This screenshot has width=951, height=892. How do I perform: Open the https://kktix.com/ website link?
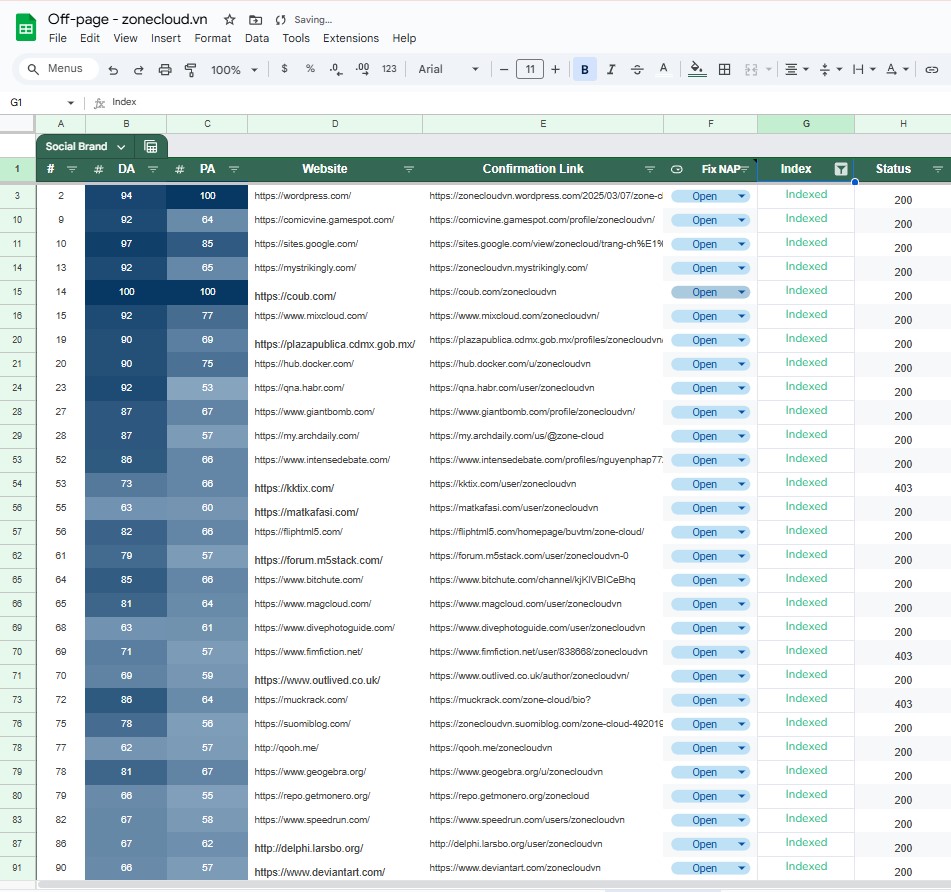294,488
